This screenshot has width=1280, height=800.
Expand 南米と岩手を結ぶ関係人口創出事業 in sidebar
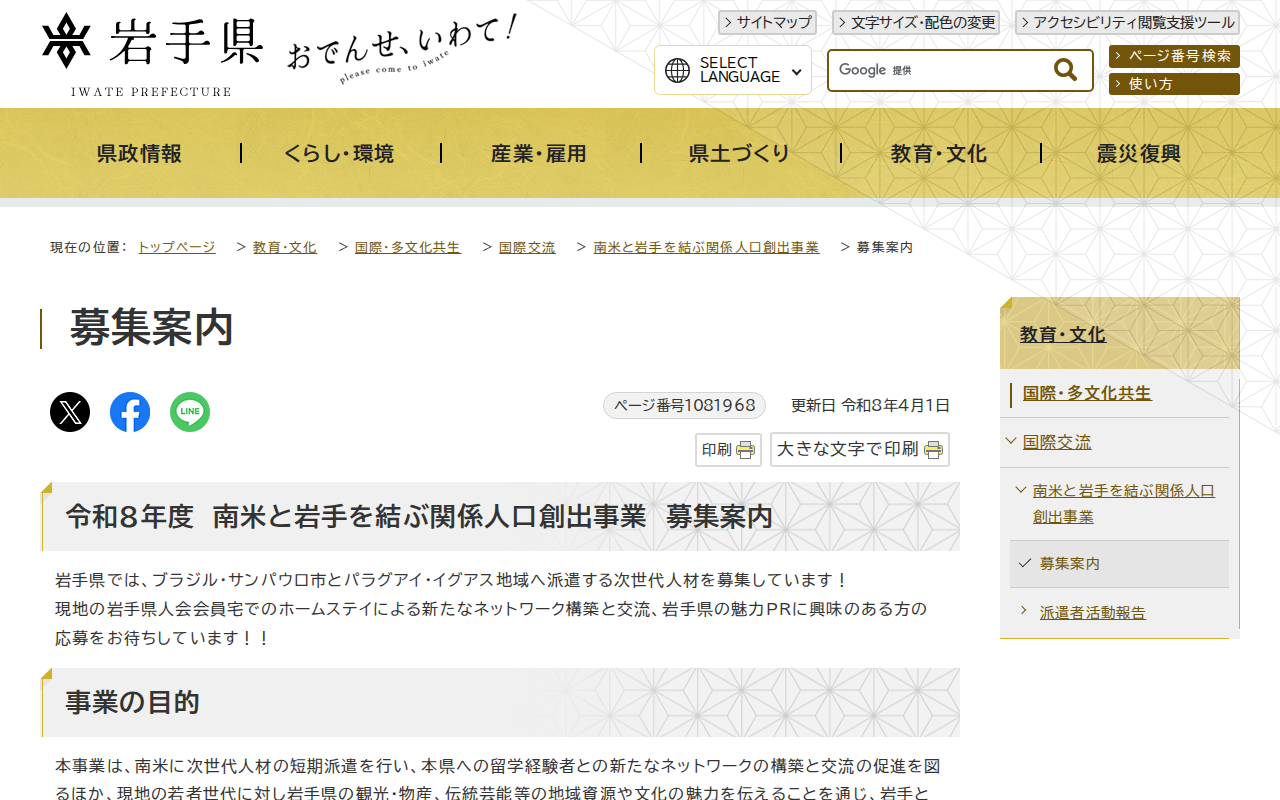tap(1020, 492)
